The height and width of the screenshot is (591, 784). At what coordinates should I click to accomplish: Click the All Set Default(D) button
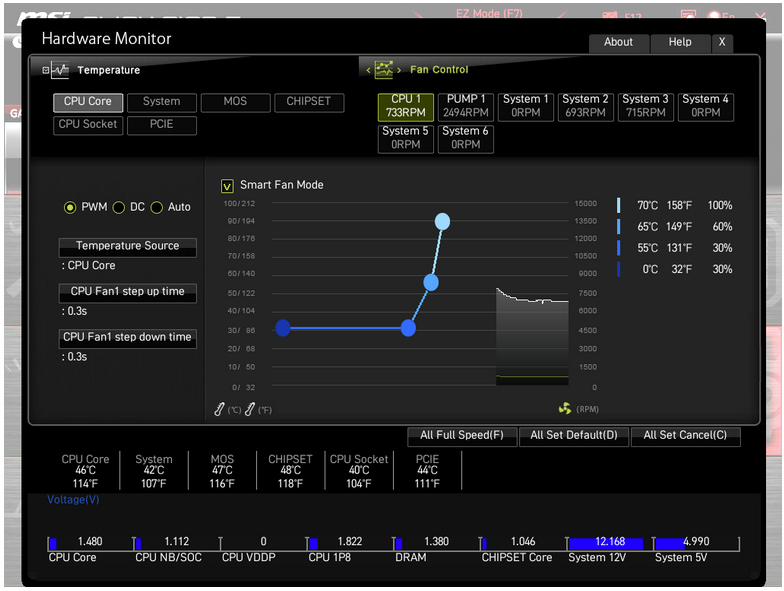pos(574,436)
